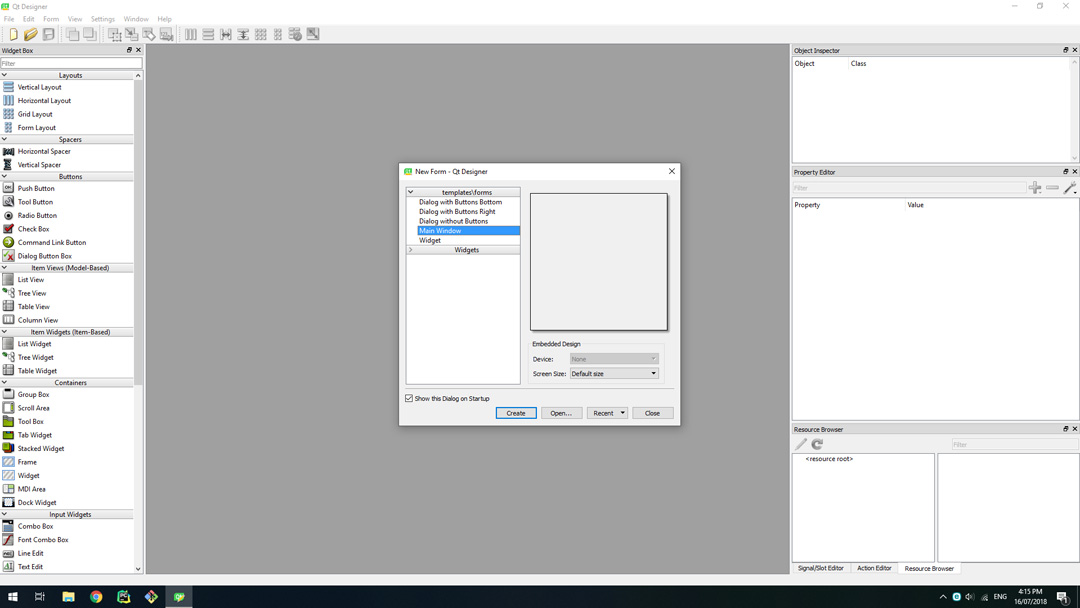Toggle Show this Dialog on Startup checkbox
The height and width of the screenshot is (608, 1080).
(409, 398)
